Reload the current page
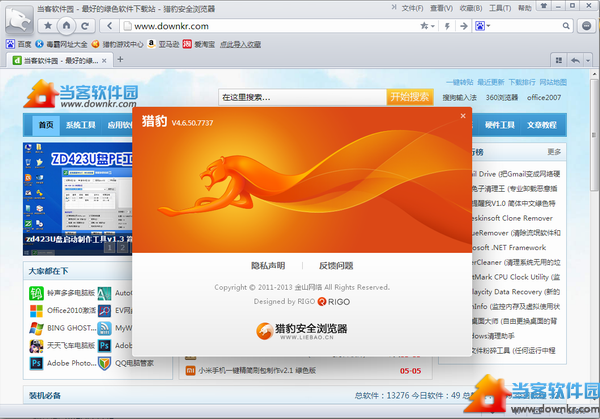The height and width of the screenshot is (419, 600). click(x=85, y=26)
